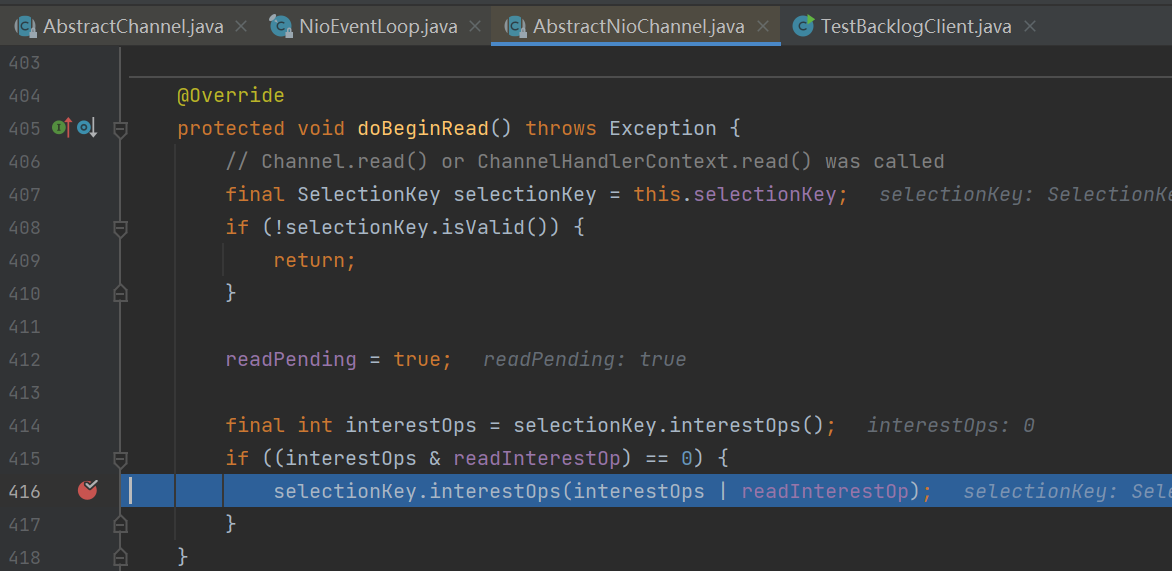Close the AbstractChannel.java tab
The image size is (1172, 571).
coord(241,27)
